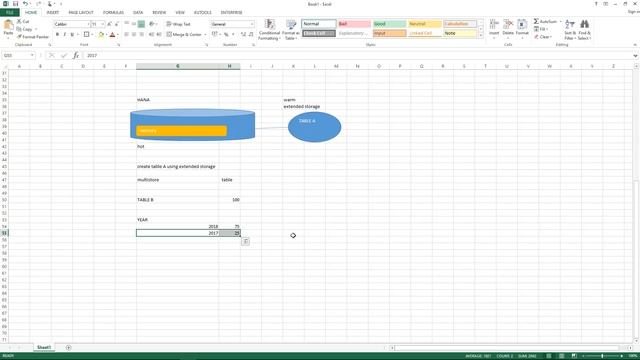Screen dimensions: 640x360
Task: Apply the Good cell style
Action: pos(389,24)
